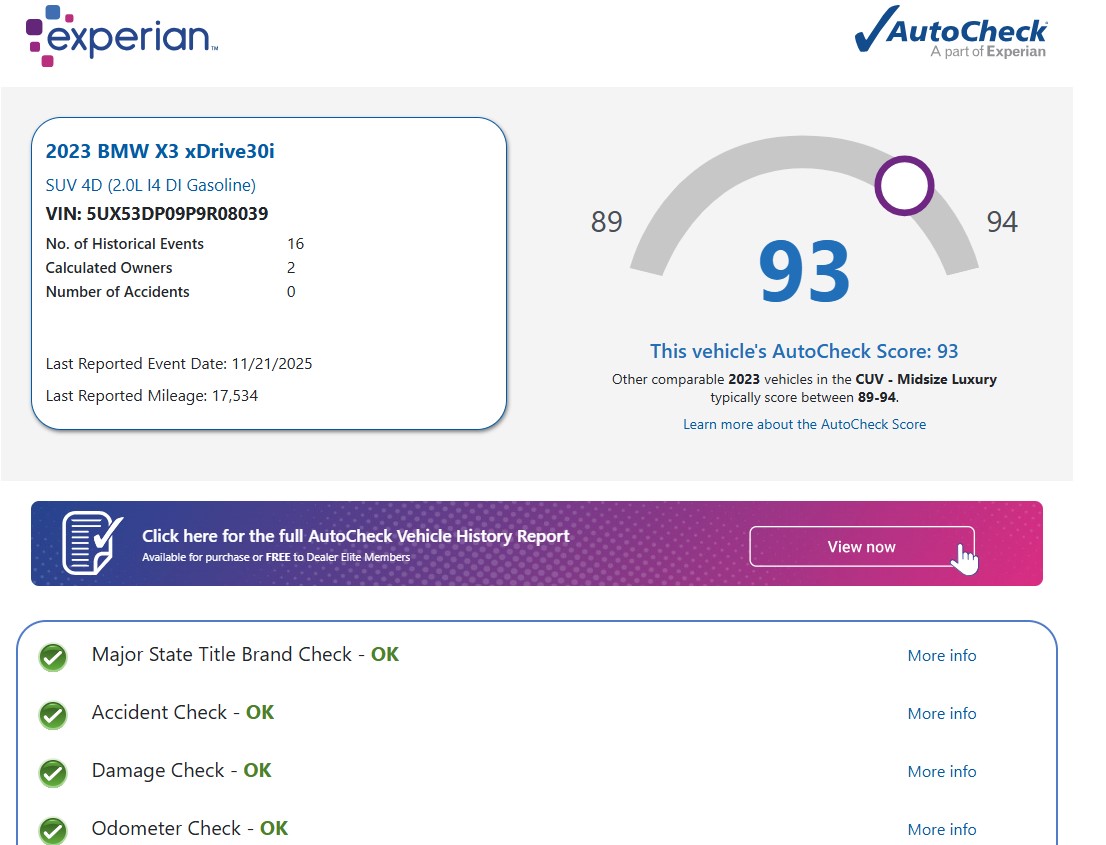
Task: Click green checkmark beside Major State Title Brand
Action: click(53, 657)
